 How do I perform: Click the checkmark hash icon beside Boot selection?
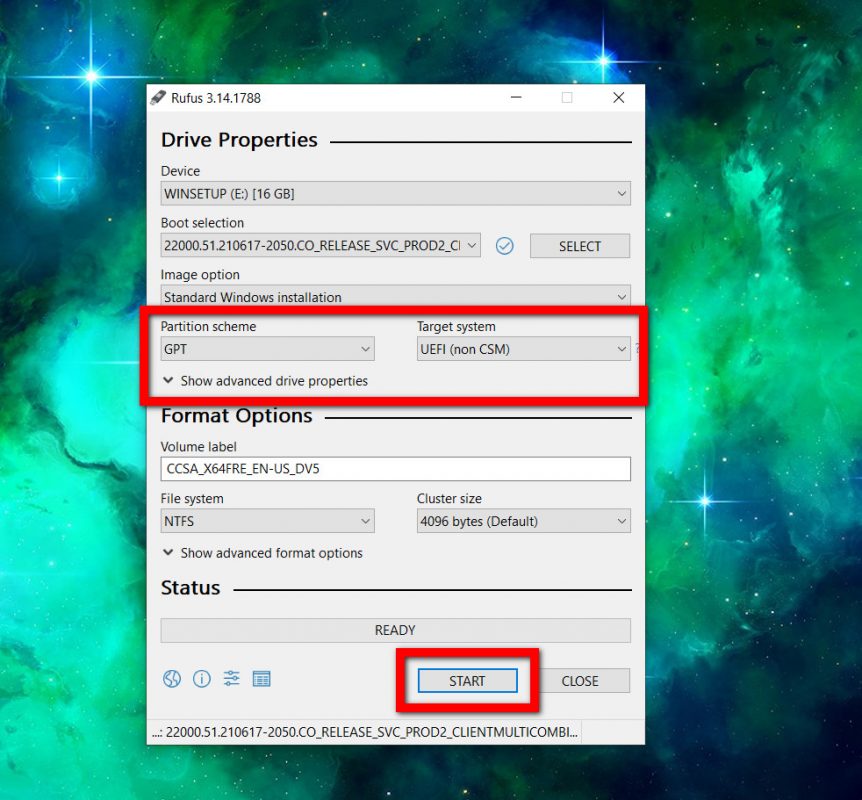pyautogui.click(x=505, y=246)
